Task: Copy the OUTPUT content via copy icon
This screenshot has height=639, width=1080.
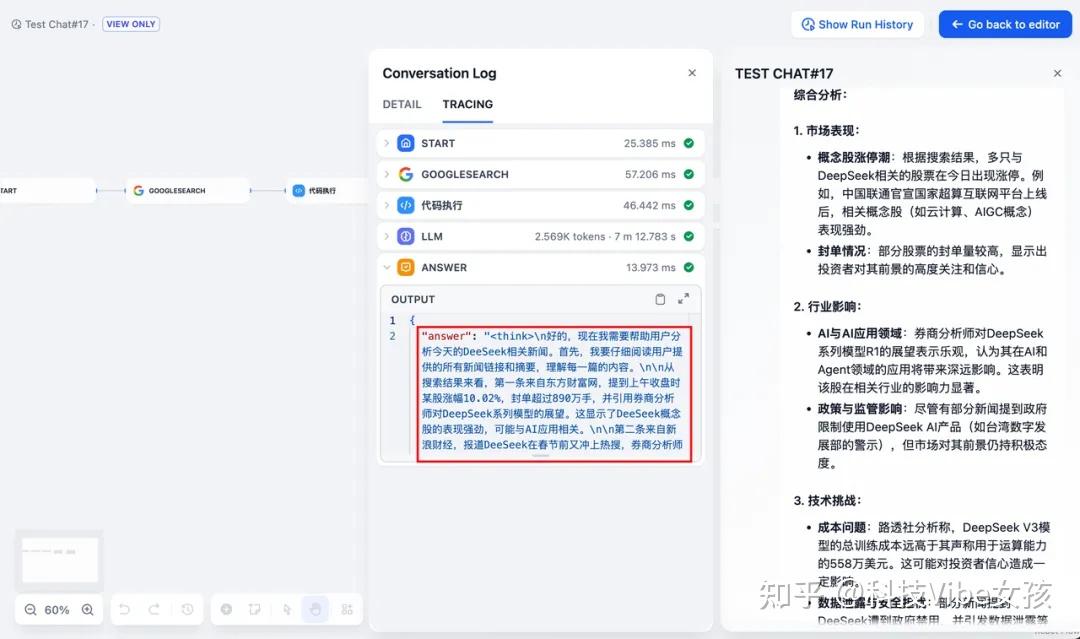Action: (660, 299)
